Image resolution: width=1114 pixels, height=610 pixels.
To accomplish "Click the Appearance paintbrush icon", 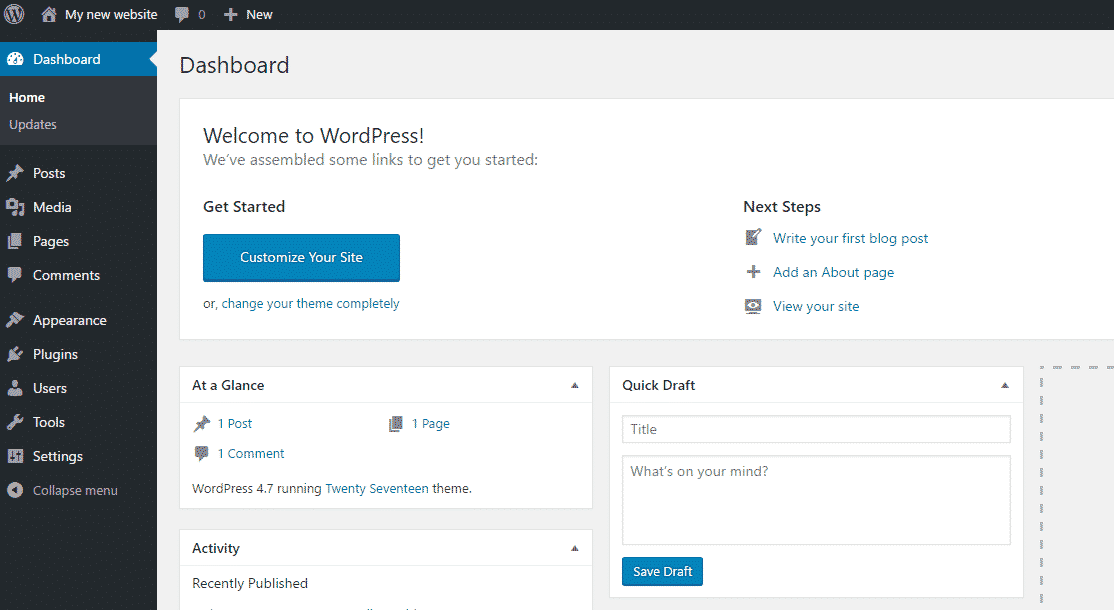I will (x=15, y=320).
